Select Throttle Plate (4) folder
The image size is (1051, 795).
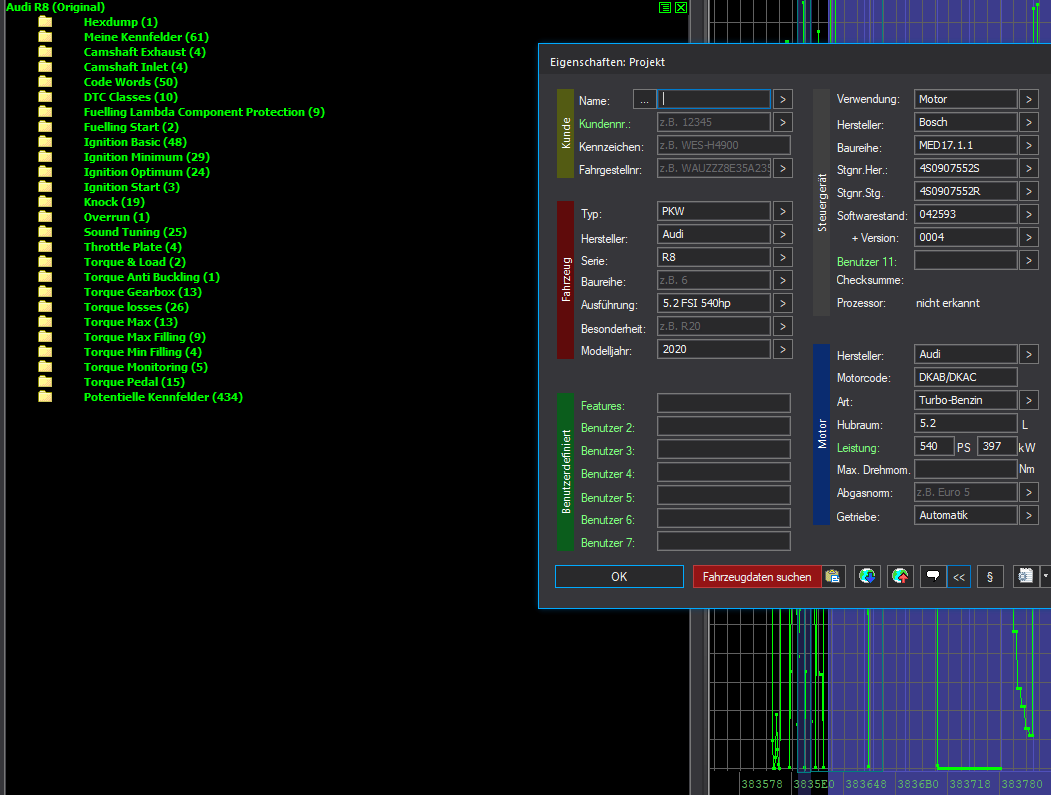click(x=133, y=247)
